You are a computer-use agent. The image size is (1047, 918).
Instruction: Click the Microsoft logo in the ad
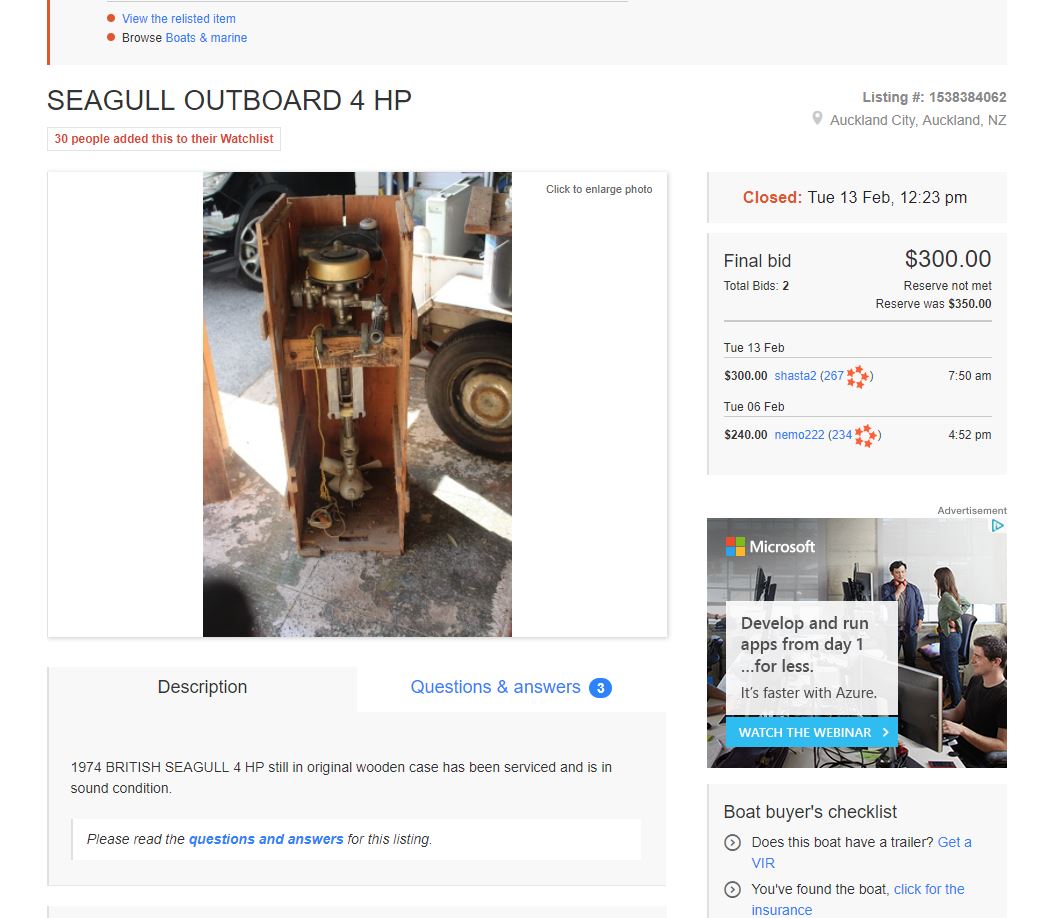coord(770,547)
